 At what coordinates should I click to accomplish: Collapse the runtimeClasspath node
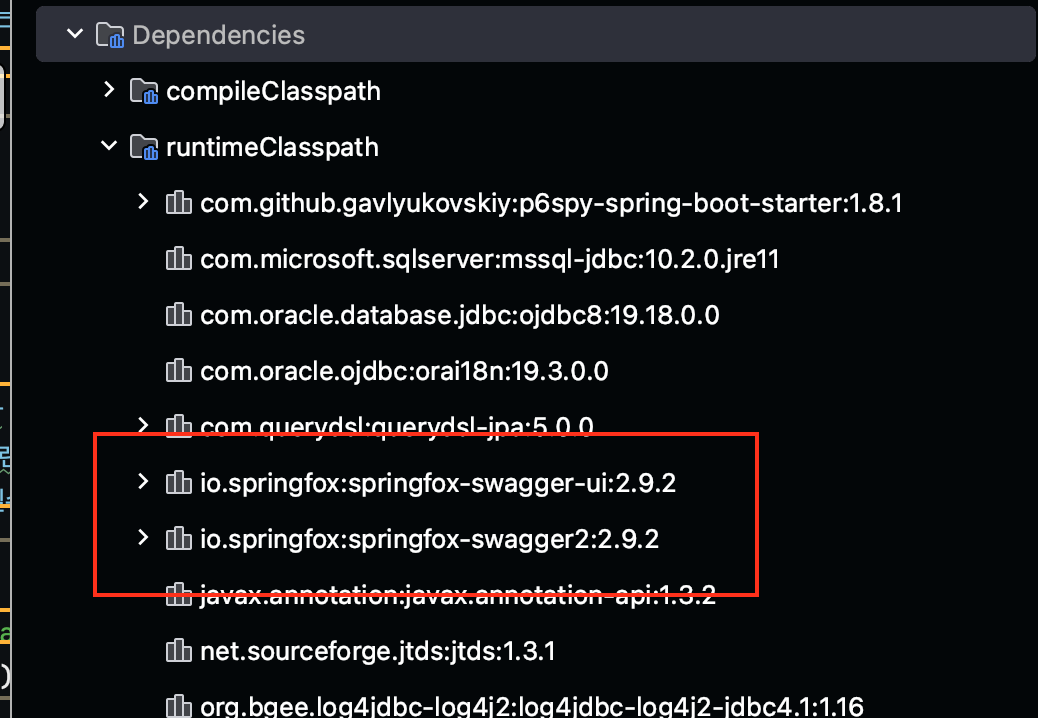click(x=109, y=146)
